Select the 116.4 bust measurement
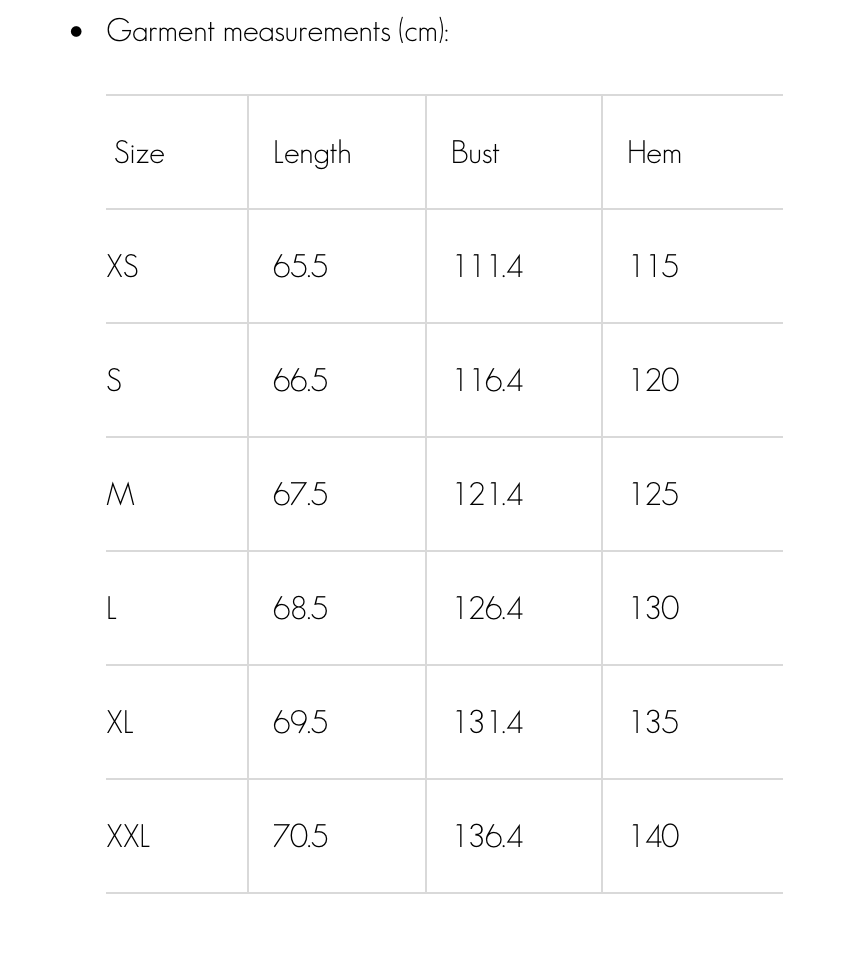The image size is (854, 964). click(488, 381)
